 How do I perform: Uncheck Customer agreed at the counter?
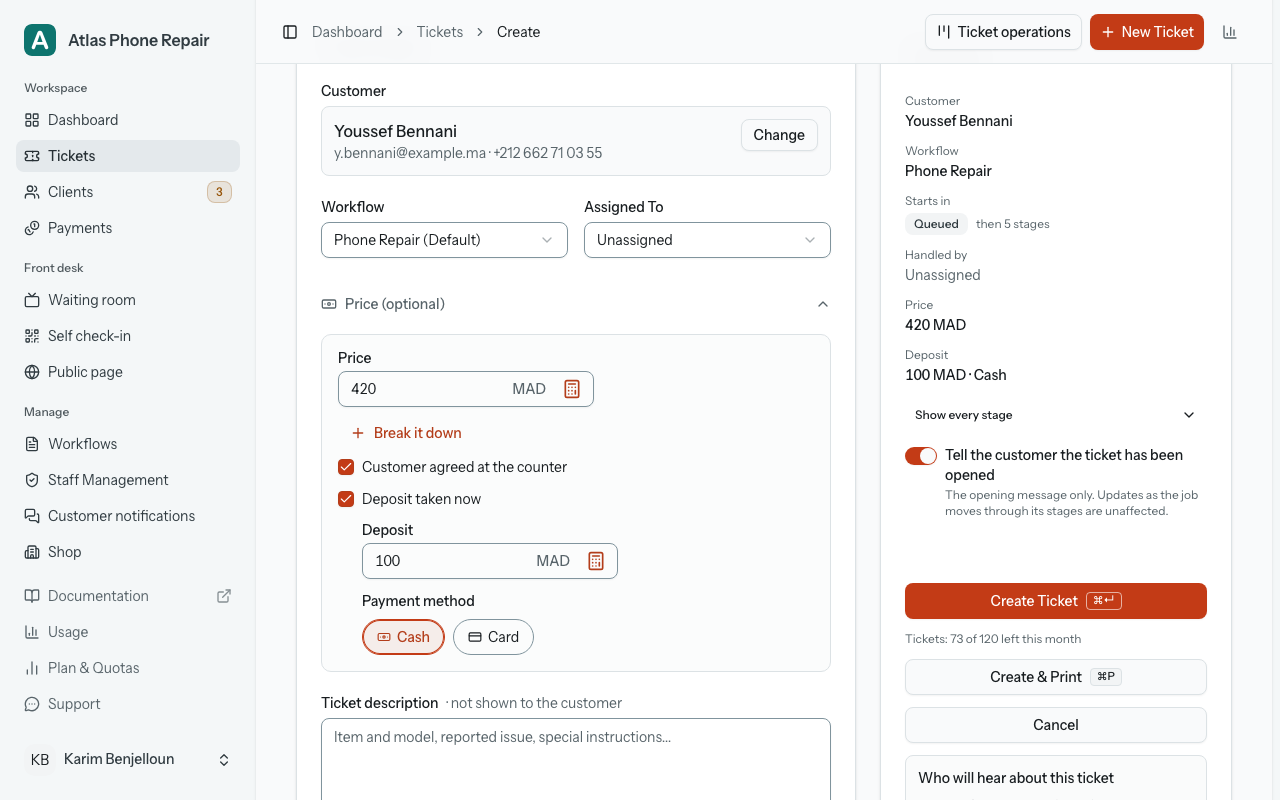coord(346,467)
